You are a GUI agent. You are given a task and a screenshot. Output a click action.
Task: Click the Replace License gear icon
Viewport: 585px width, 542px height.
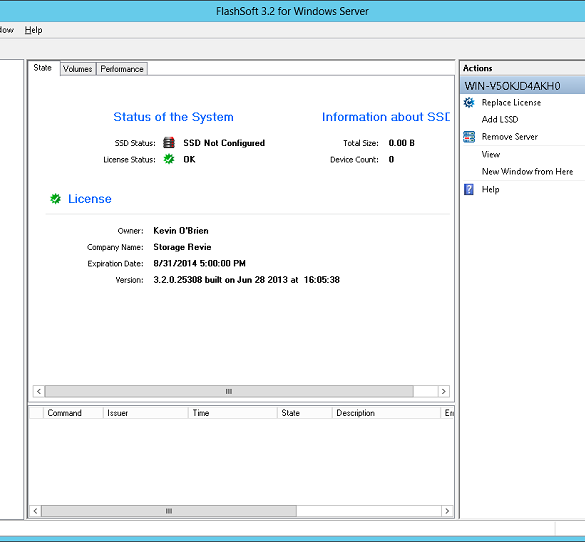click(469, 103)
